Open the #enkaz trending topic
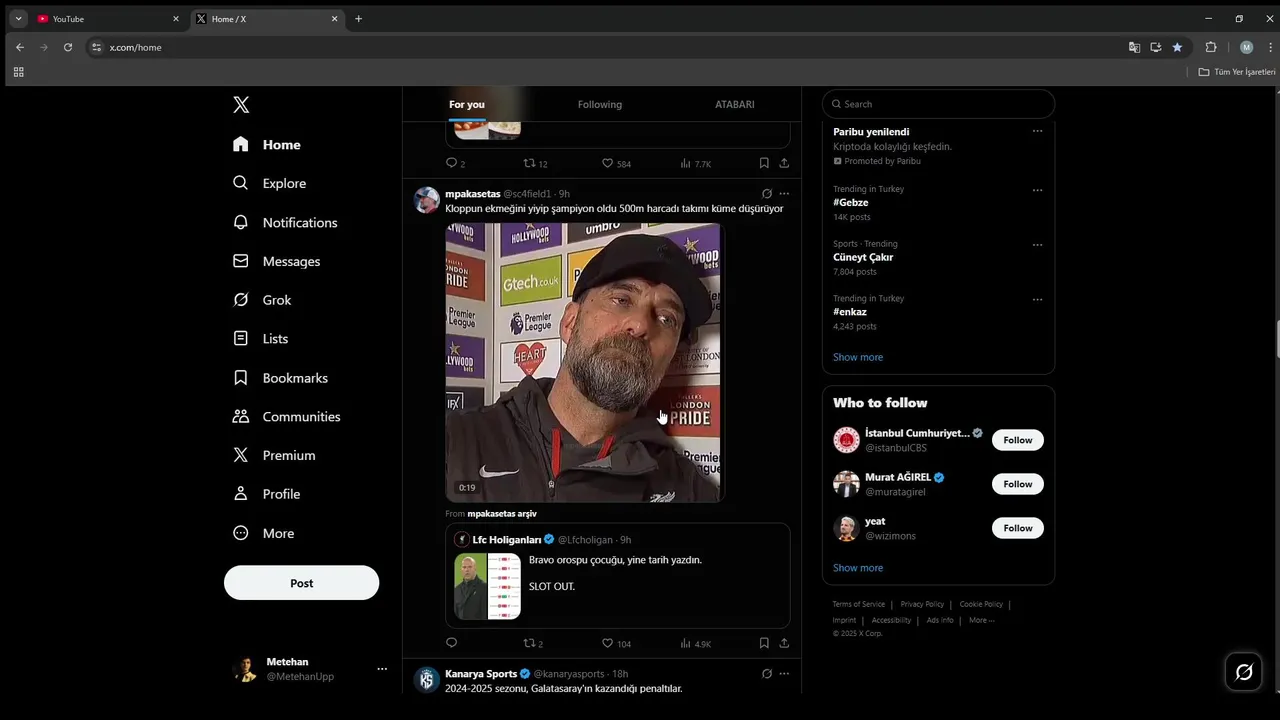This screenshot has width=1280, height=720. pos(850,312)
